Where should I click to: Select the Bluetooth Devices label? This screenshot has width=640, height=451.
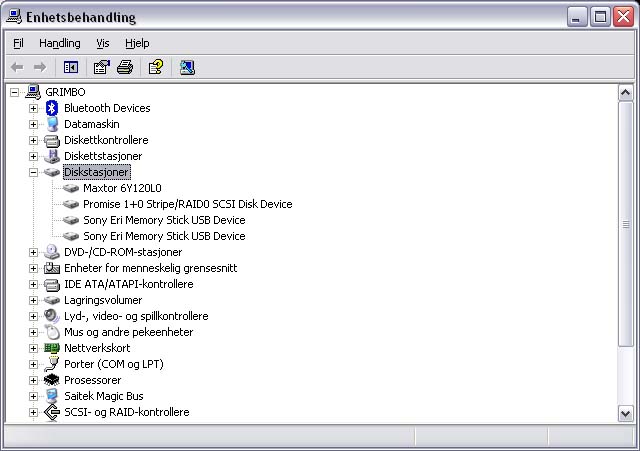tap(107, 108)
